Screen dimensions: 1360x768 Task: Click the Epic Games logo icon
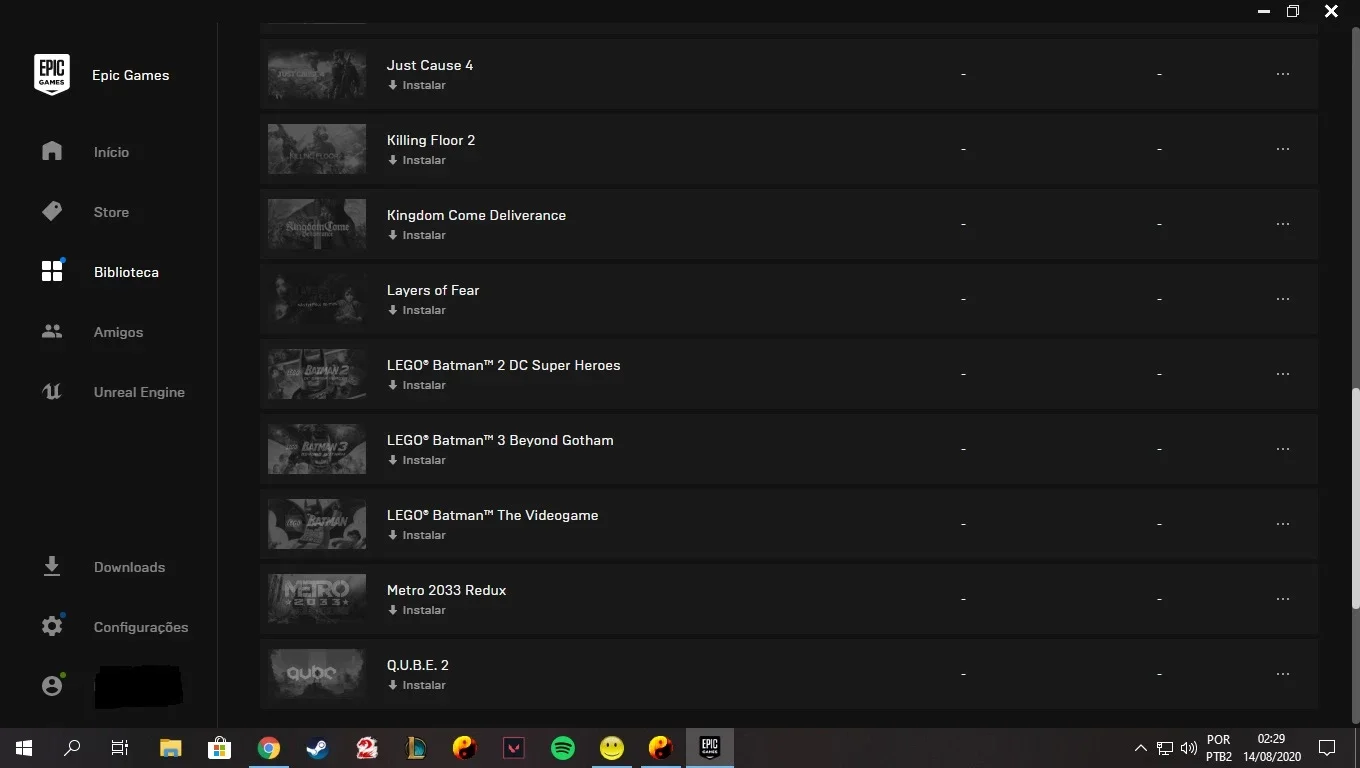(52, 75)
